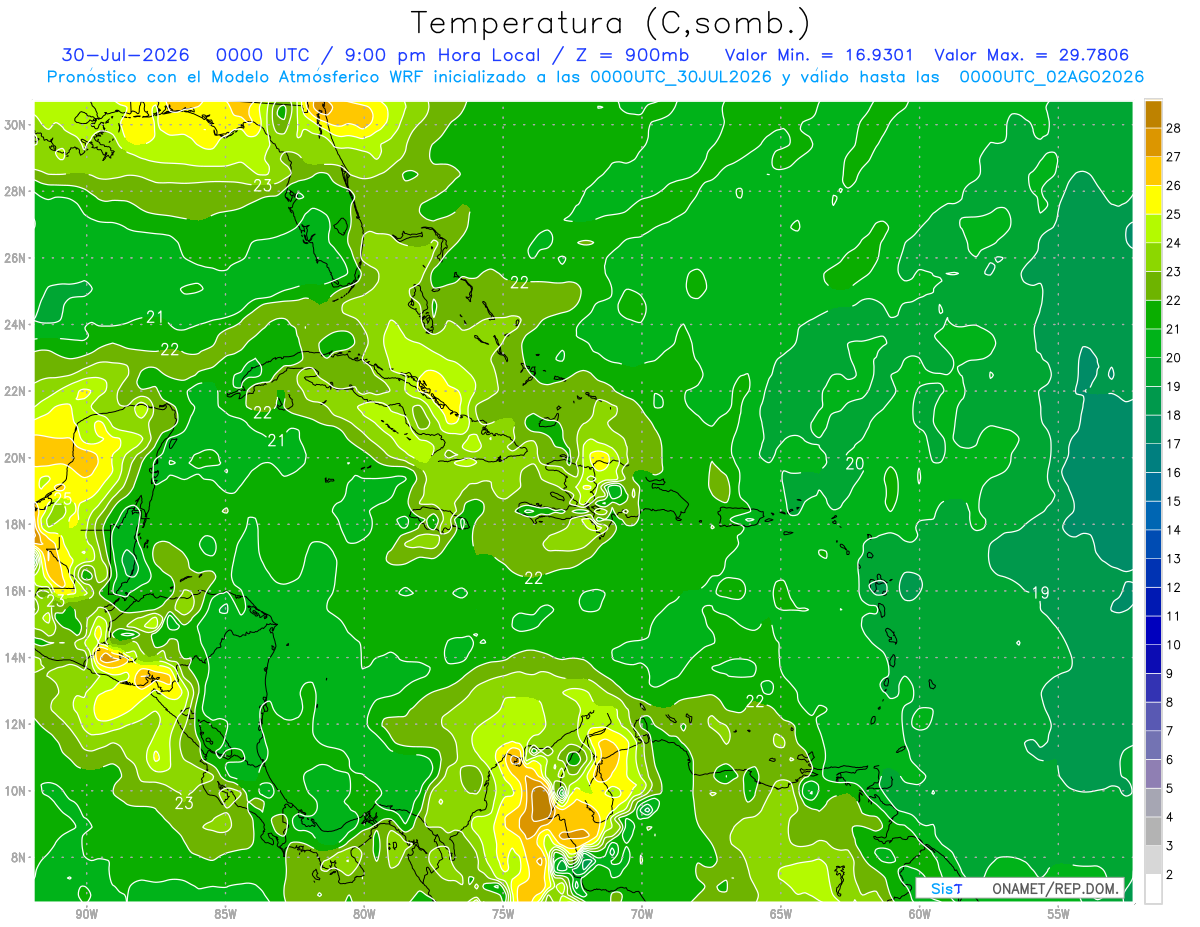Click the yellow swatch between legend values 25 and 26
Screen dimensions: 1200x927
click(1153, 200)
